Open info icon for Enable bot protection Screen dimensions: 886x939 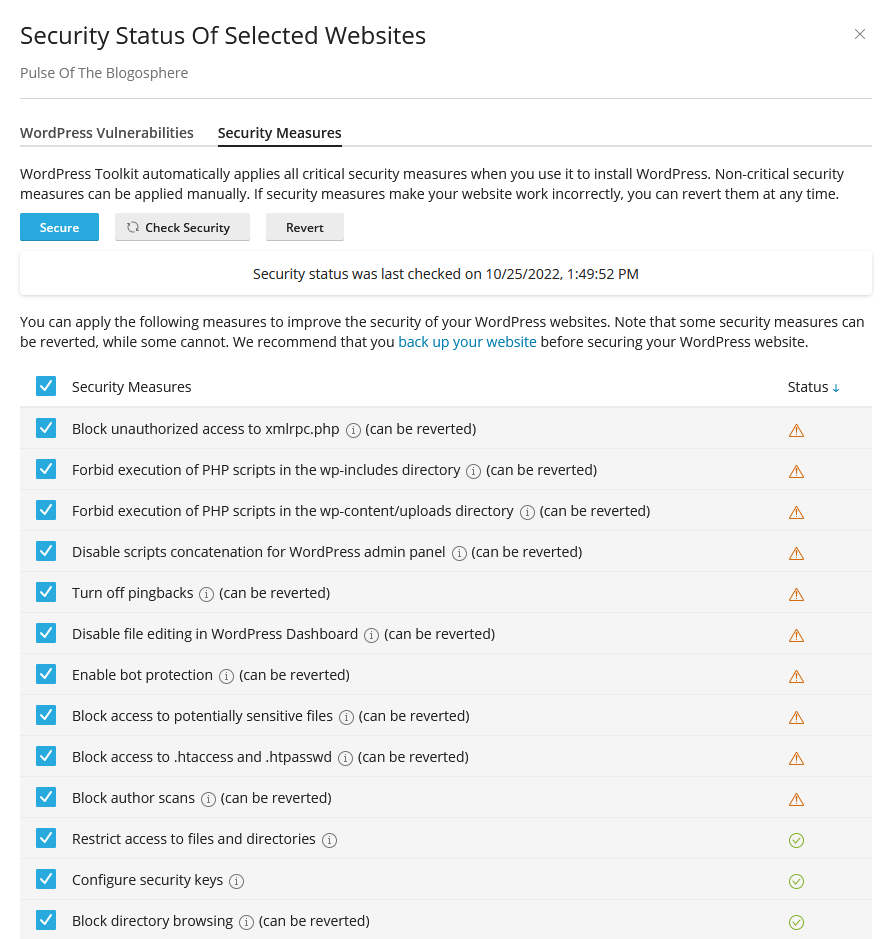click(x=226, y=676)
